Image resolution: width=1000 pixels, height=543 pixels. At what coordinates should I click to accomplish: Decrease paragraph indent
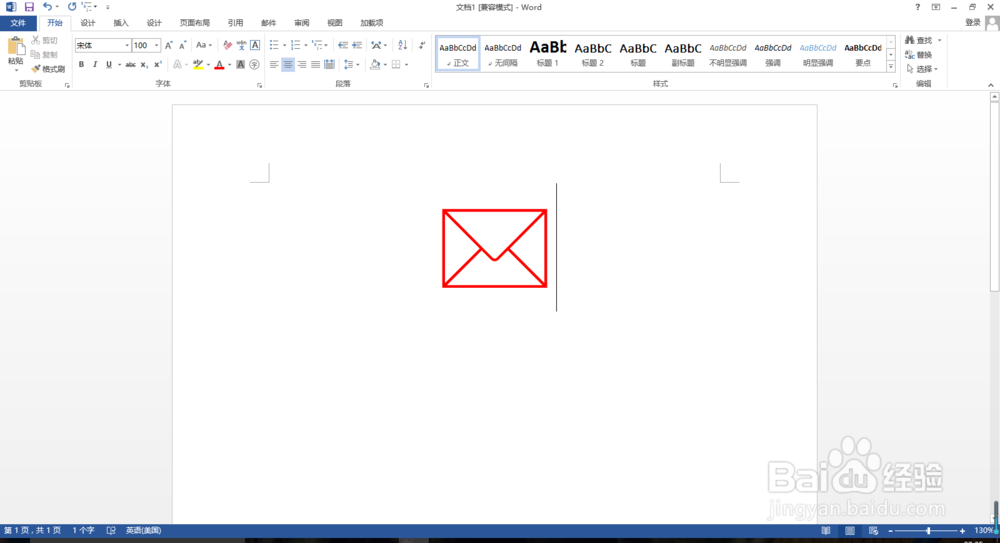point(343,45)
